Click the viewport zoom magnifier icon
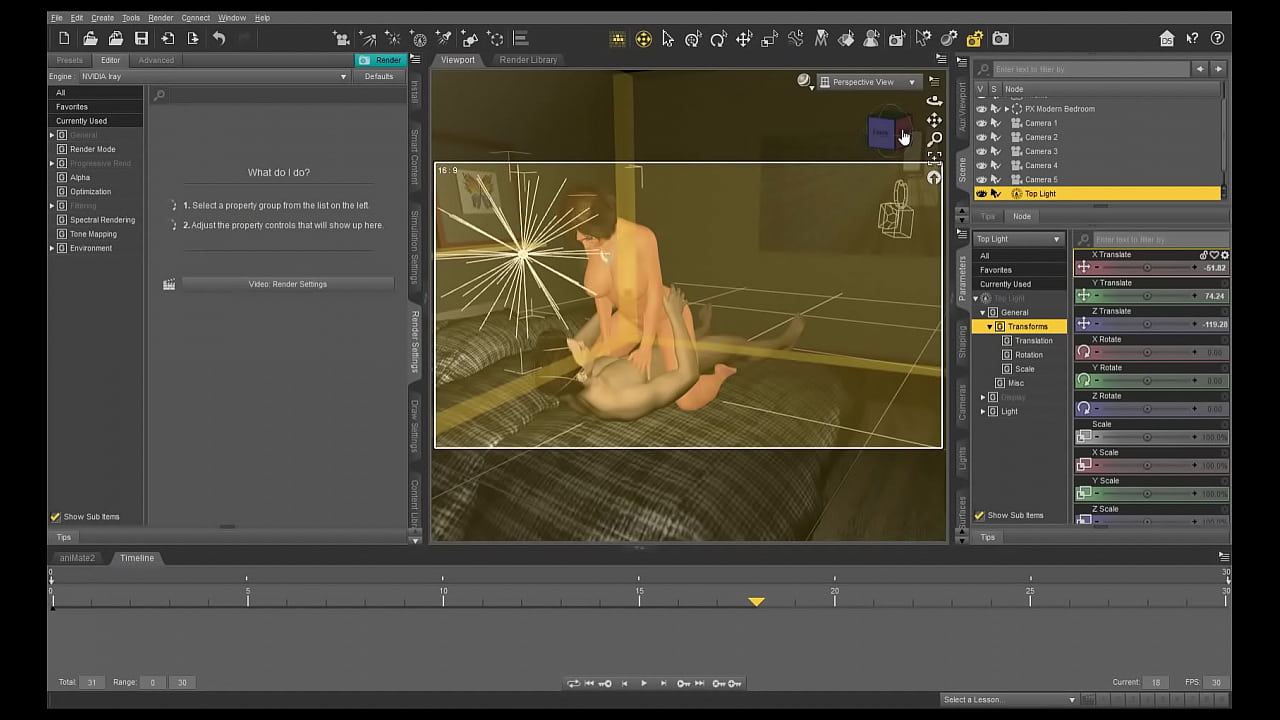 coord(934,139)
